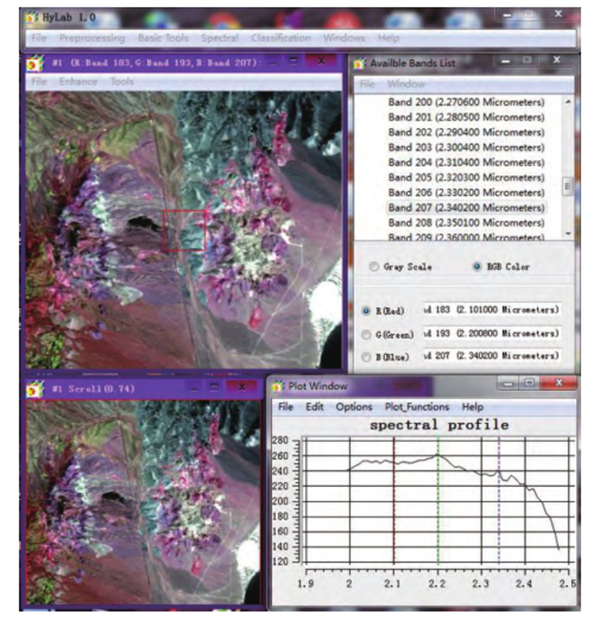Select Band 206 (2.330200 Micrometers)

click(466, 192)
